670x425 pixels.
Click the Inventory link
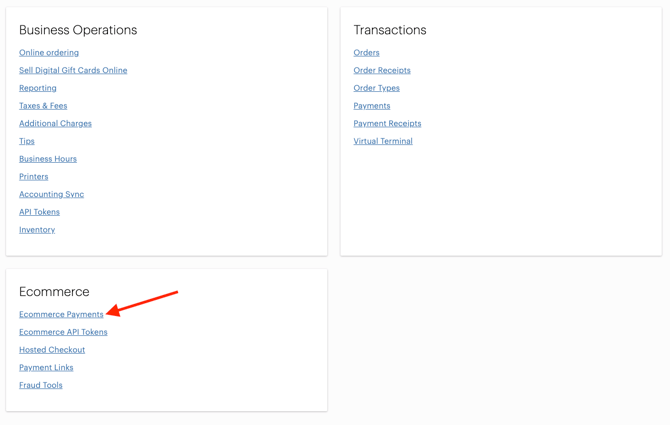[x=37, y=230]
